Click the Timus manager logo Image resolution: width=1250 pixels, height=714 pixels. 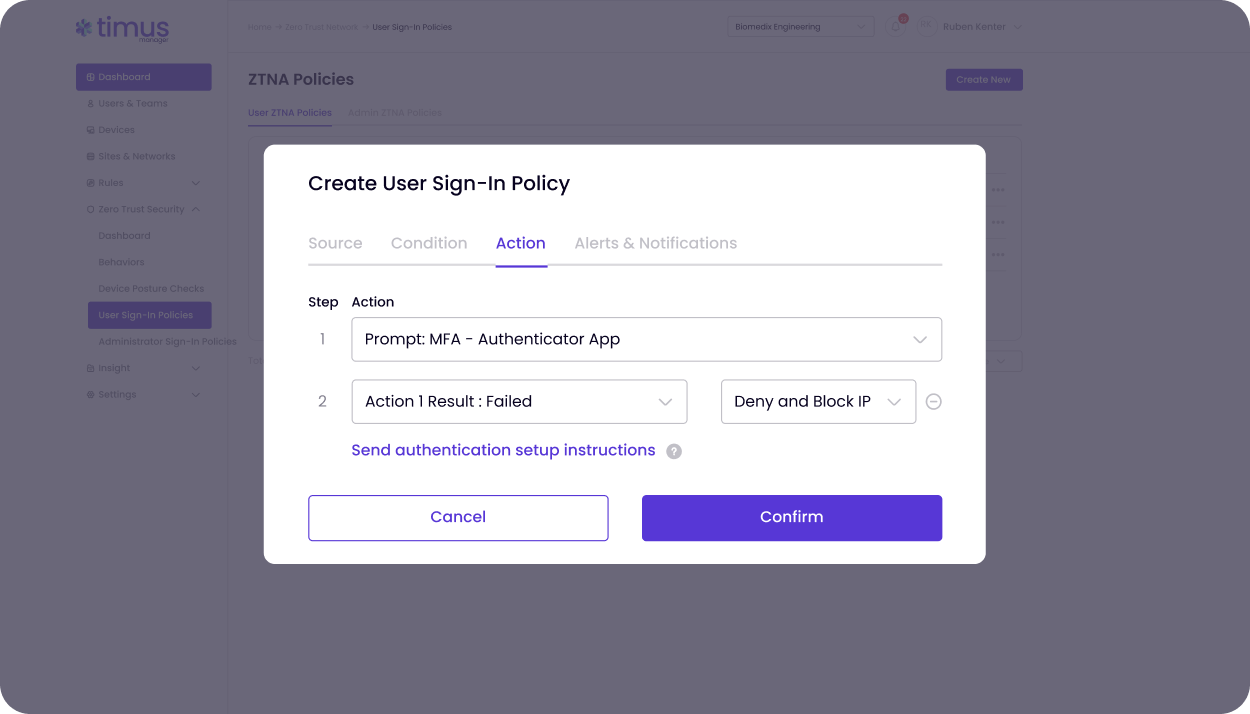click(122, 29)
